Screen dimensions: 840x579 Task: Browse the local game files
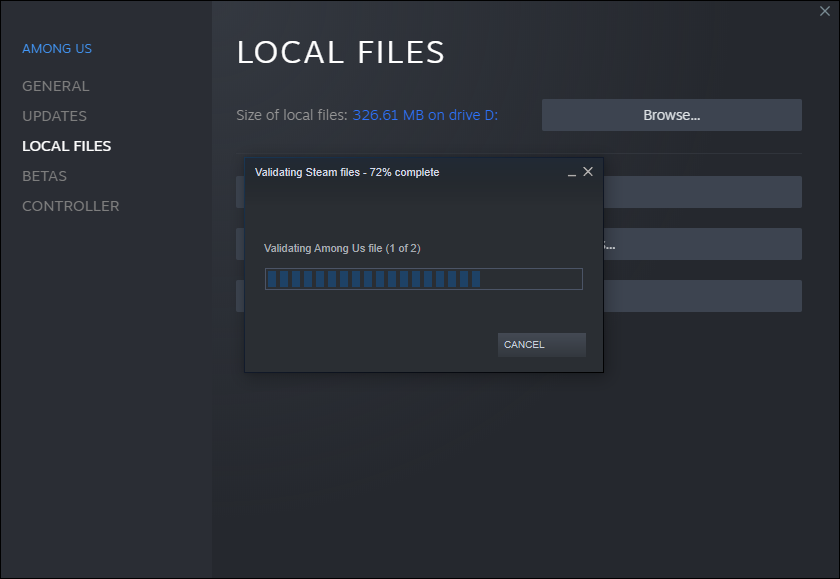point(671,115)
